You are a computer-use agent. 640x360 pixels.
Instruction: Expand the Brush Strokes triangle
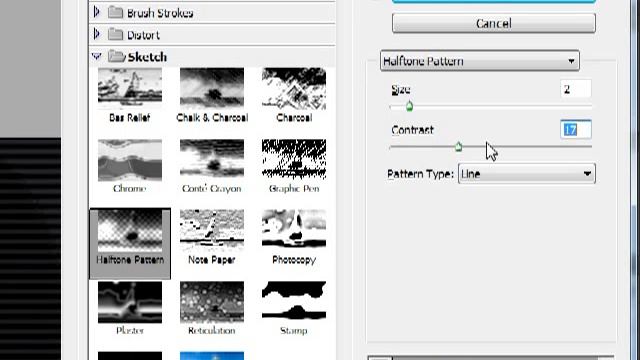(x=97, y=12)
